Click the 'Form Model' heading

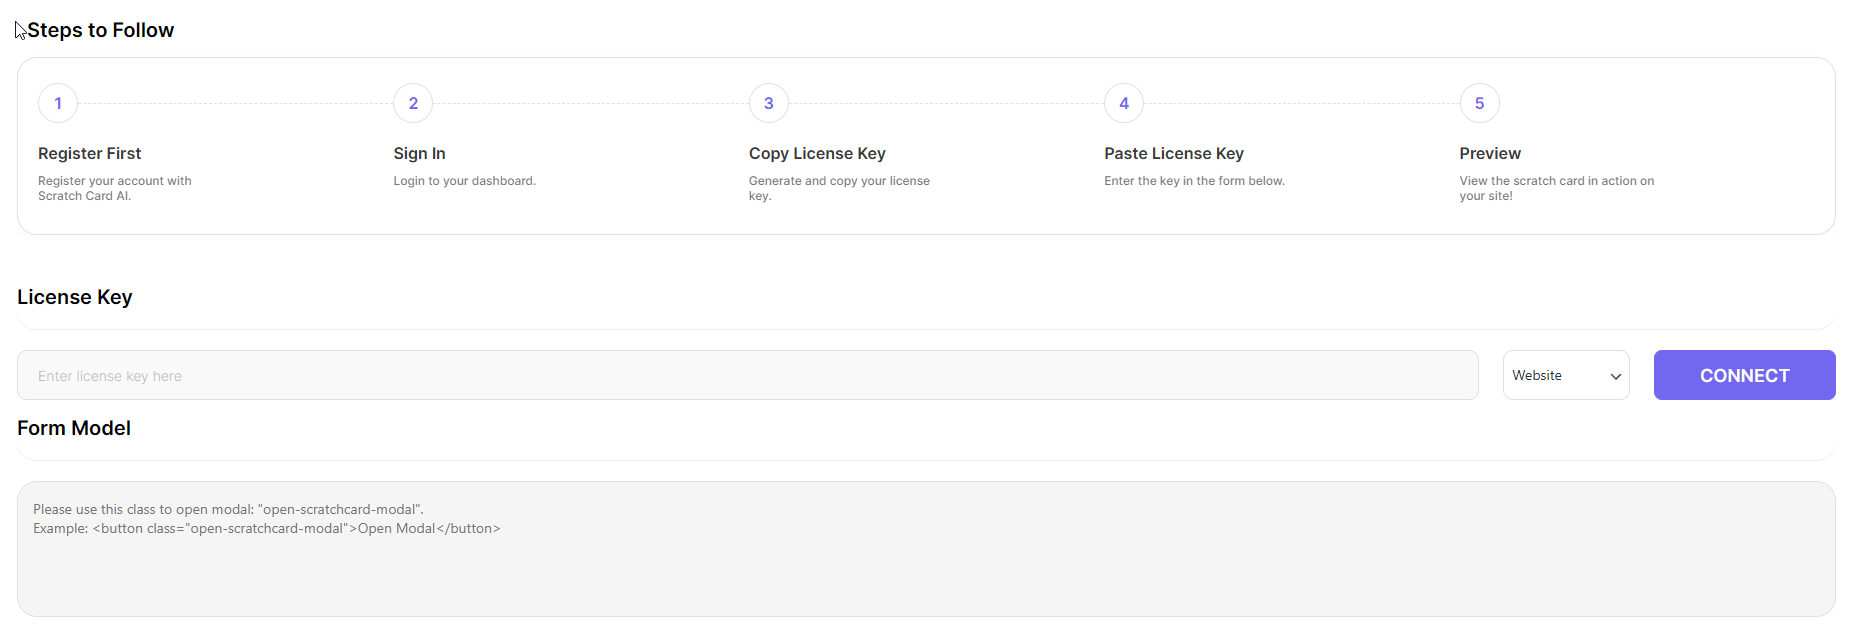(74, 428)
